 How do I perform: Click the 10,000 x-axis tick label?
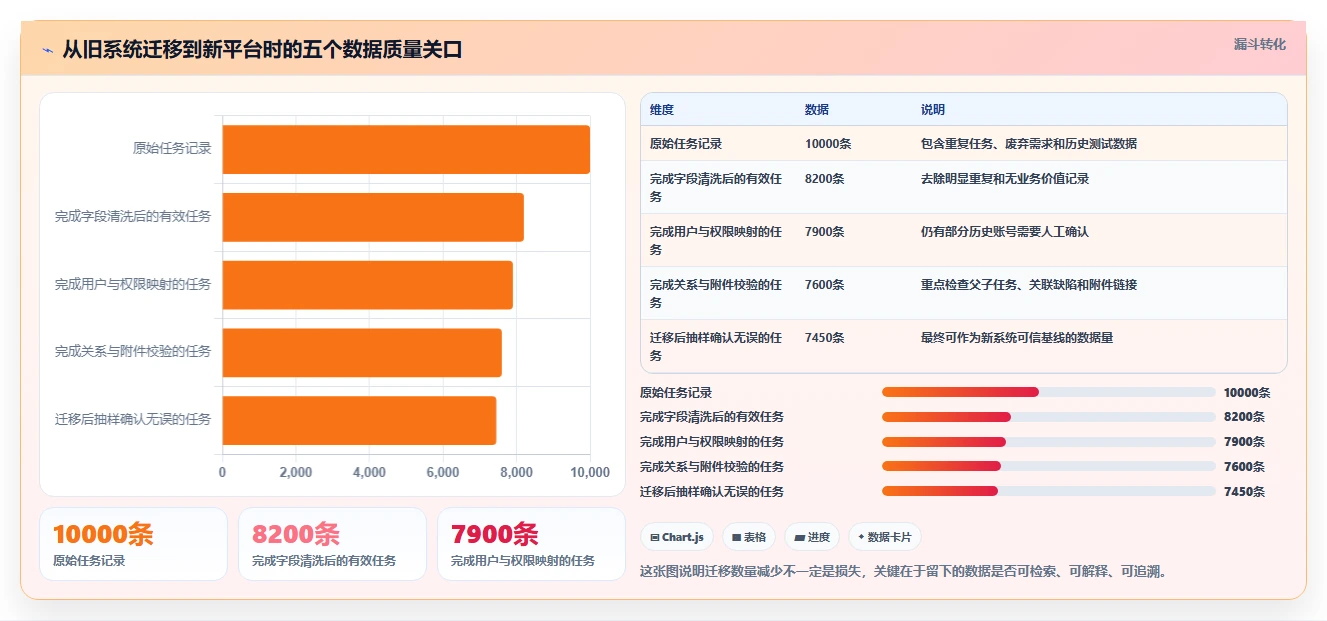[589, 473]
